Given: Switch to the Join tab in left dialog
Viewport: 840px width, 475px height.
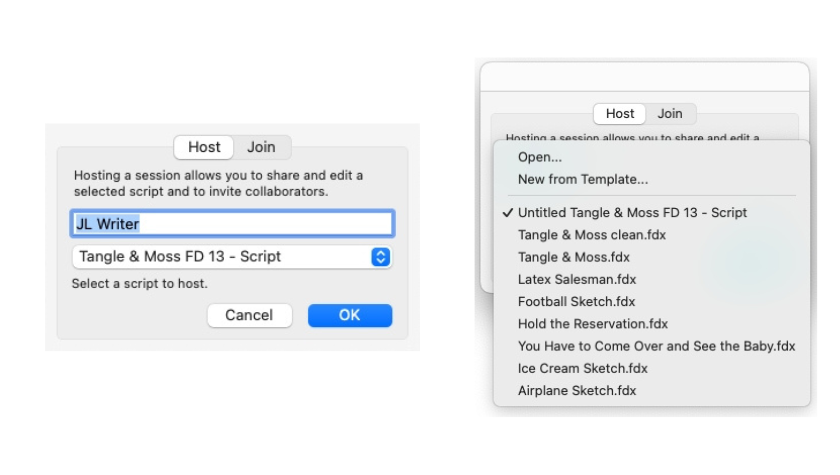Looking at the screenshot, I should point(261,147).
